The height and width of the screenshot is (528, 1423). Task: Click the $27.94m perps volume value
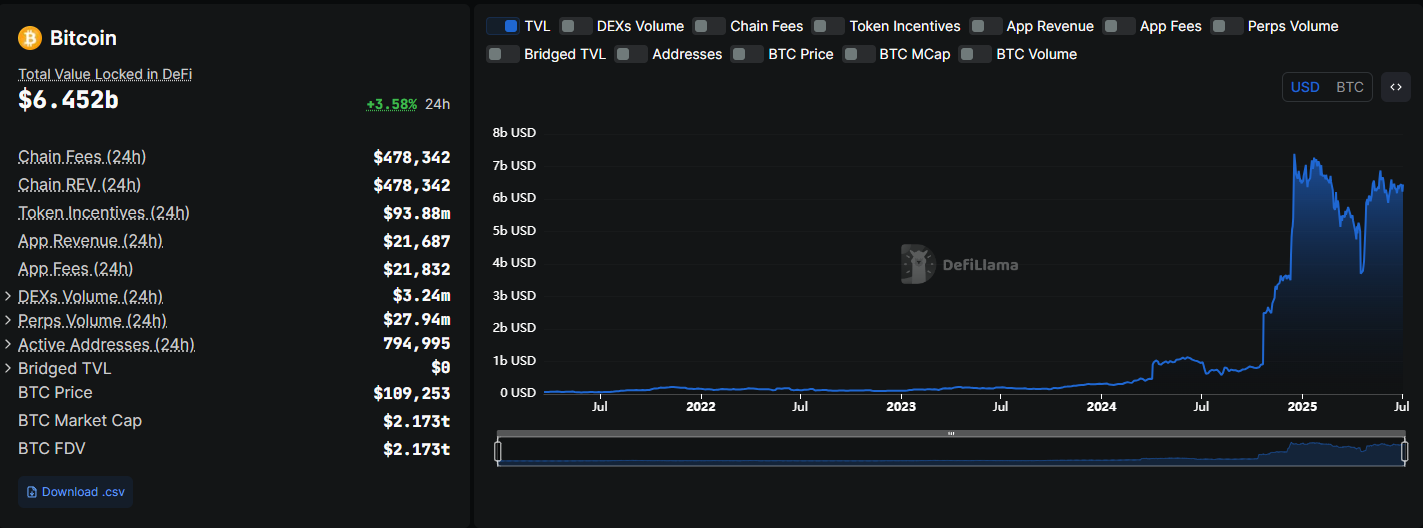pos(416,321)
